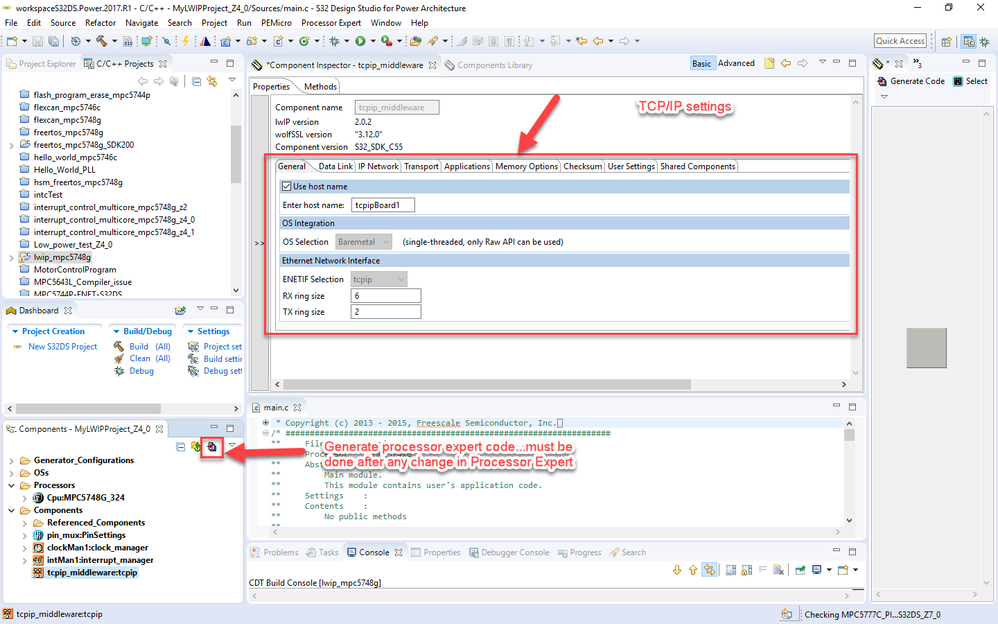Click the green Run play icon in the toolbar
This screenshot has height=624, width=998.
(x=360, y=41)
